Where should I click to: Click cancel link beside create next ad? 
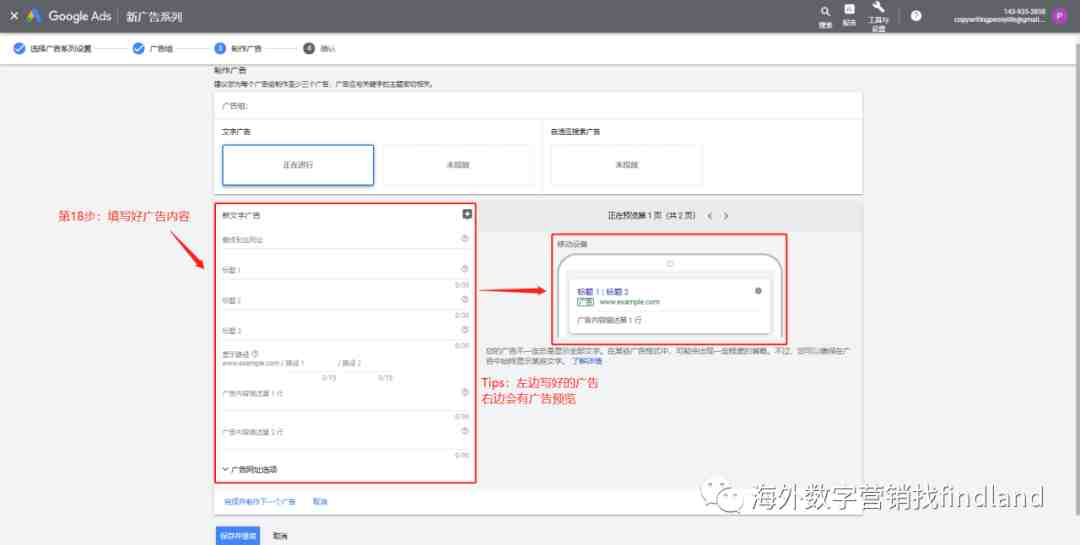tap(320, 502)
